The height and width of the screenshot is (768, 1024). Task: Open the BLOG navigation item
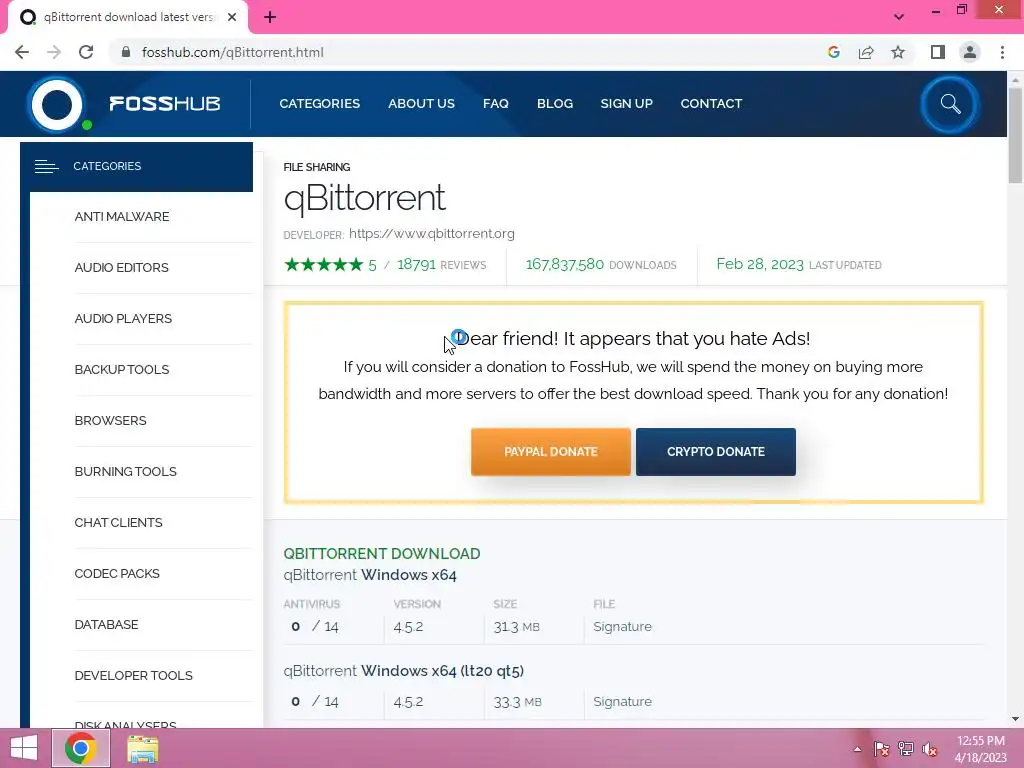click(555, 104)
